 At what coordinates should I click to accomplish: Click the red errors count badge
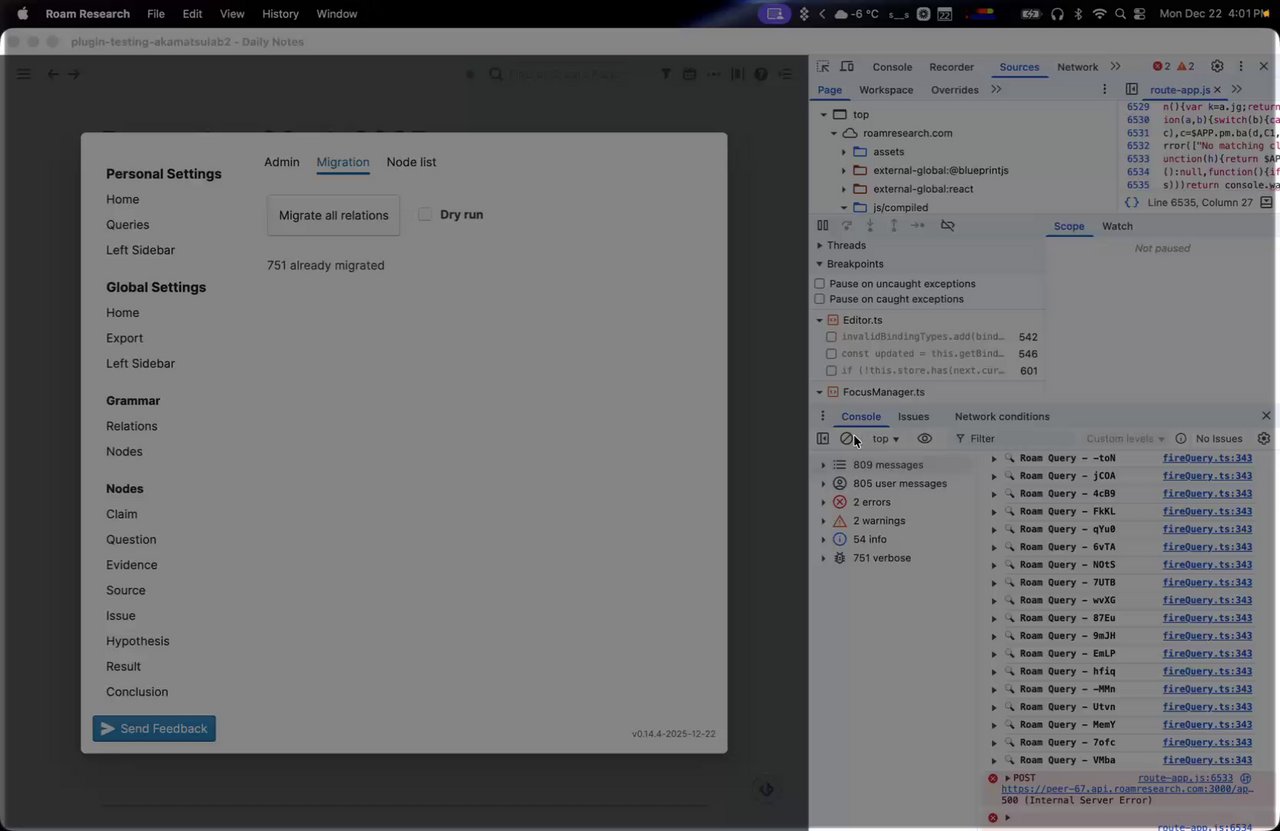click(x=1161, y=67)
